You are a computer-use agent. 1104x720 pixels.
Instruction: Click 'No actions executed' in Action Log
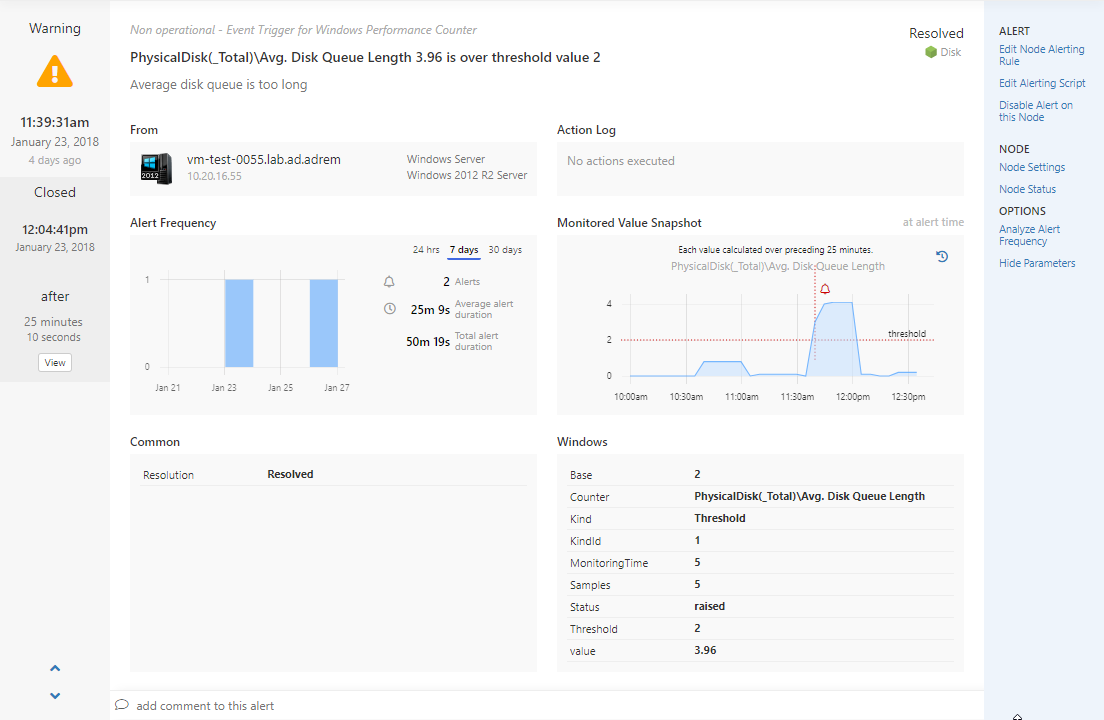click(x=620, y=161)
